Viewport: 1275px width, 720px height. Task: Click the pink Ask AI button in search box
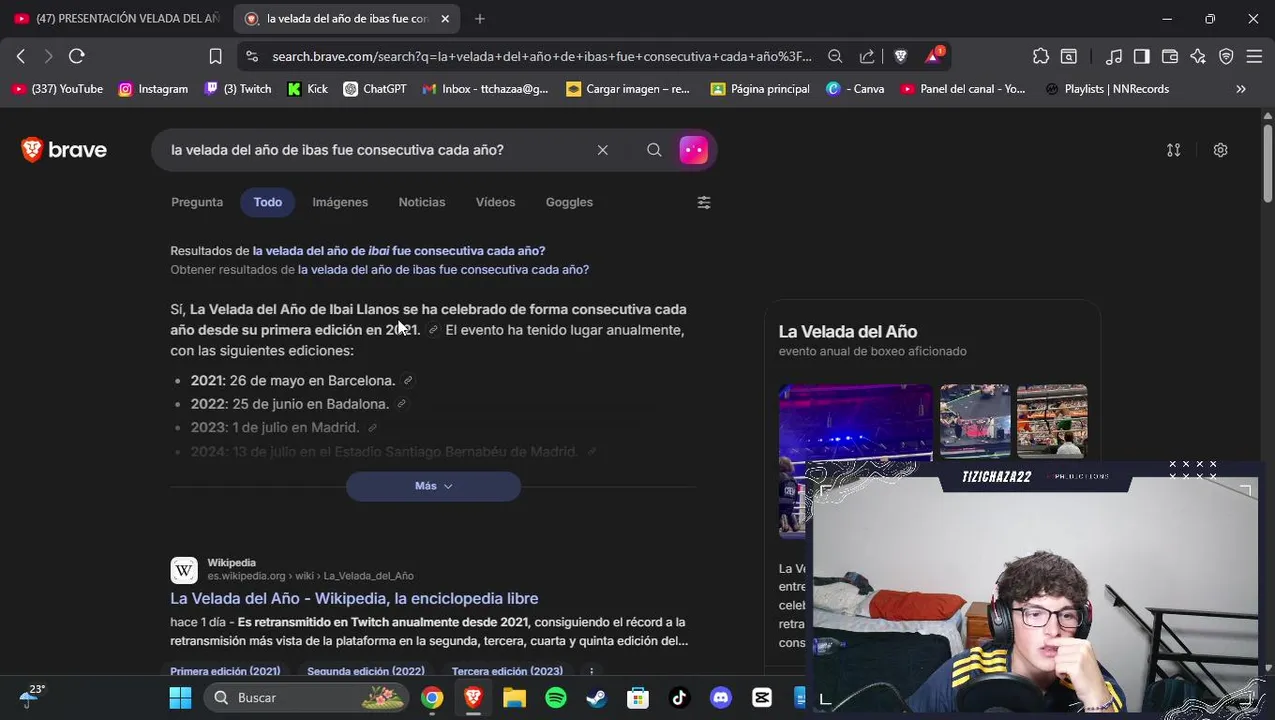[693, 150]
